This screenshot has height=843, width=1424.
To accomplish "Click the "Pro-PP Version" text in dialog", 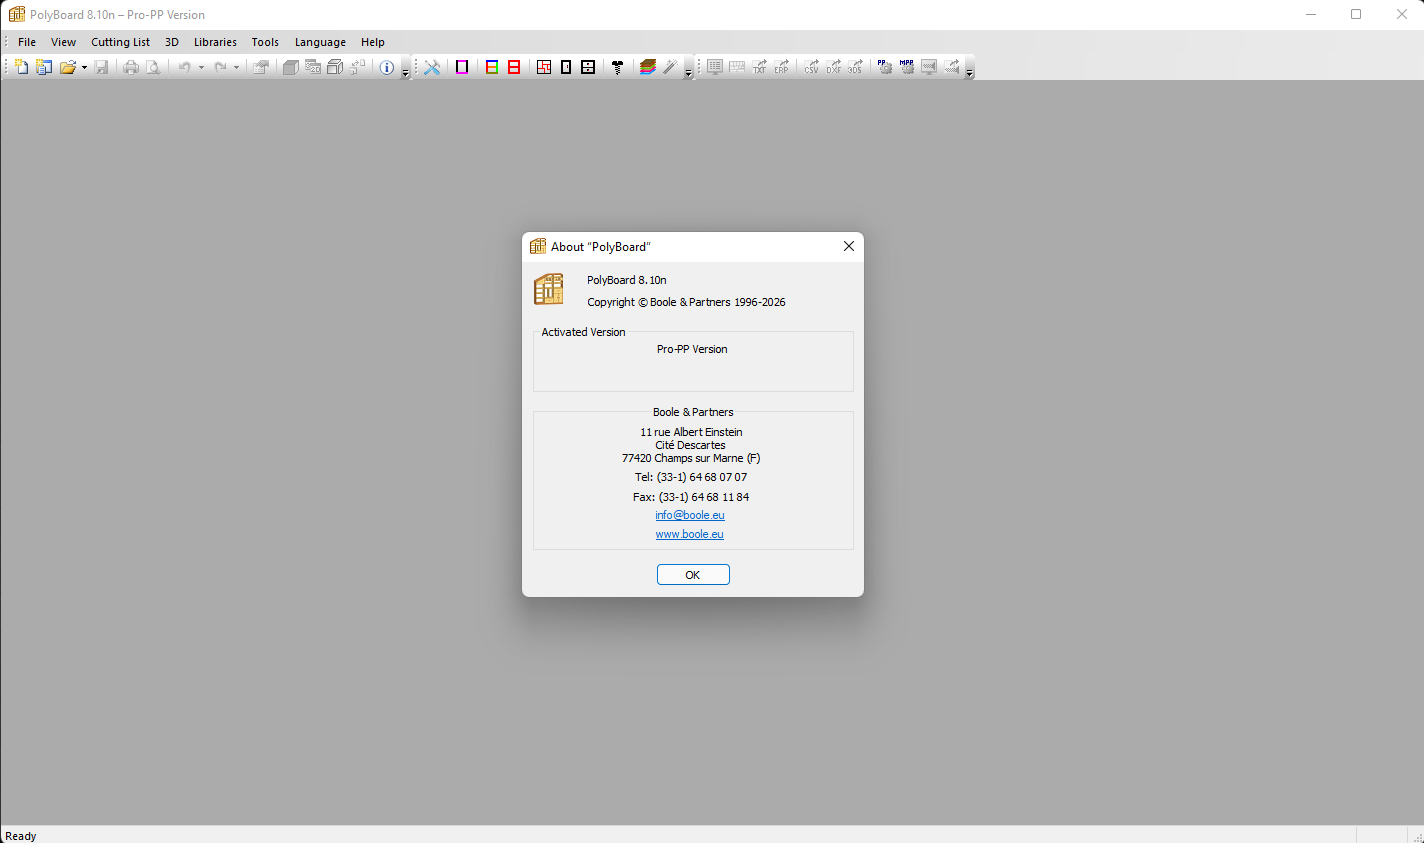I will pyautogui.click(x=692, y=349).
